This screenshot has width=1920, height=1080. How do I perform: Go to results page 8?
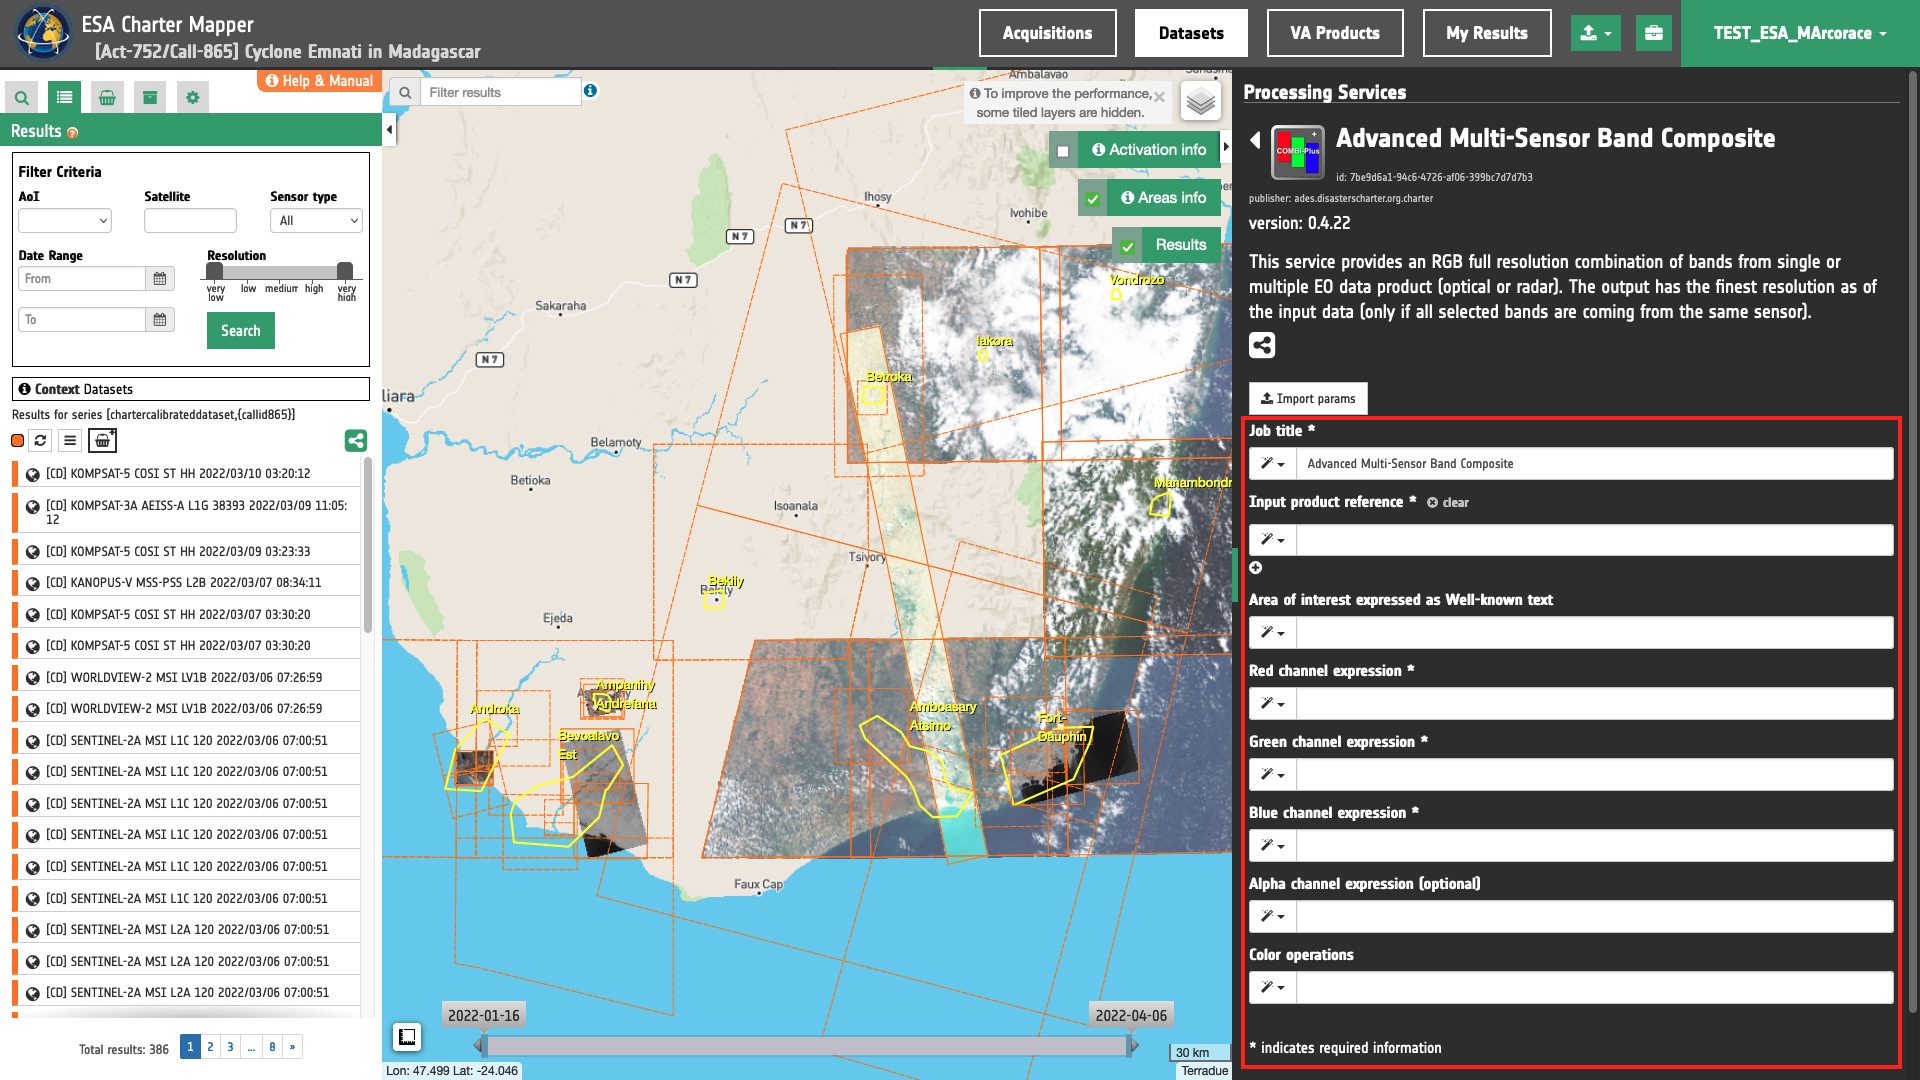tap(272, 1047)
